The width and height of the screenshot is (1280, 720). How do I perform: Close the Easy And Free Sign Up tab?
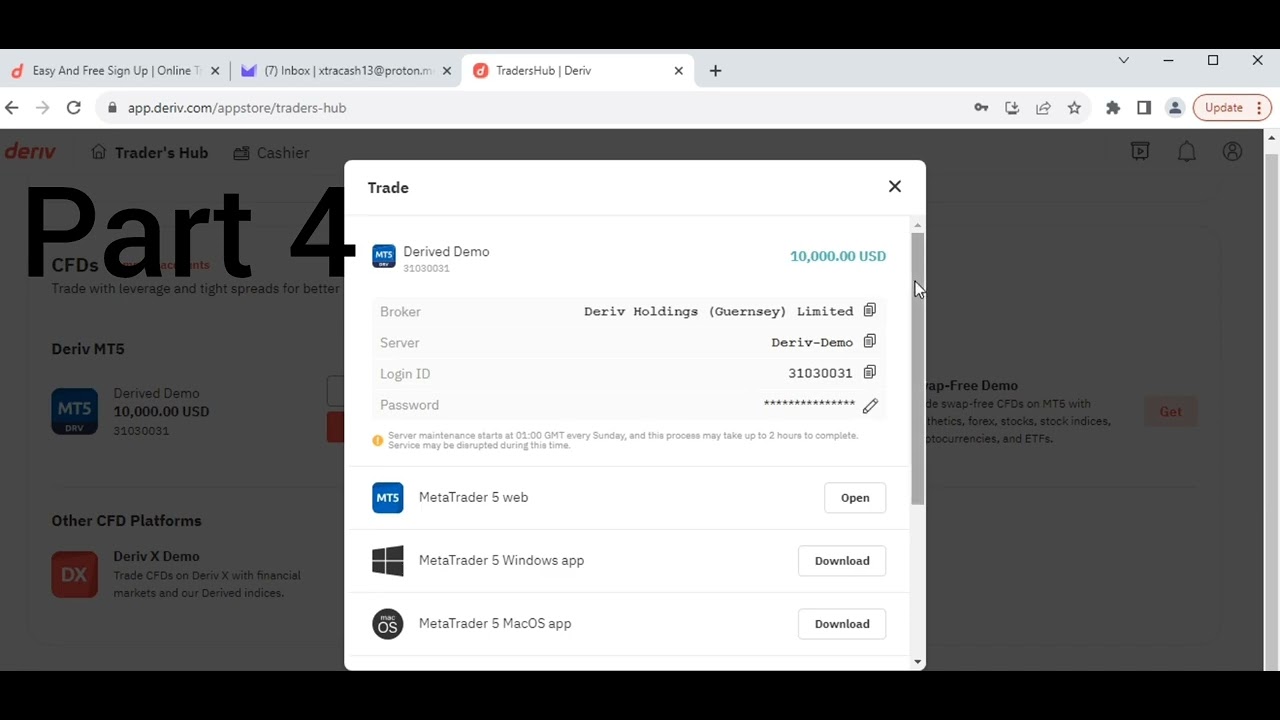[x=215, y=71]
